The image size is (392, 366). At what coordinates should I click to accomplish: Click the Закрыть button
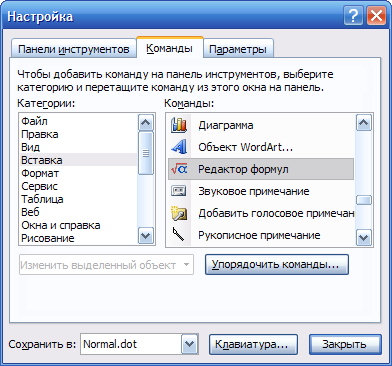pos(345,344)
